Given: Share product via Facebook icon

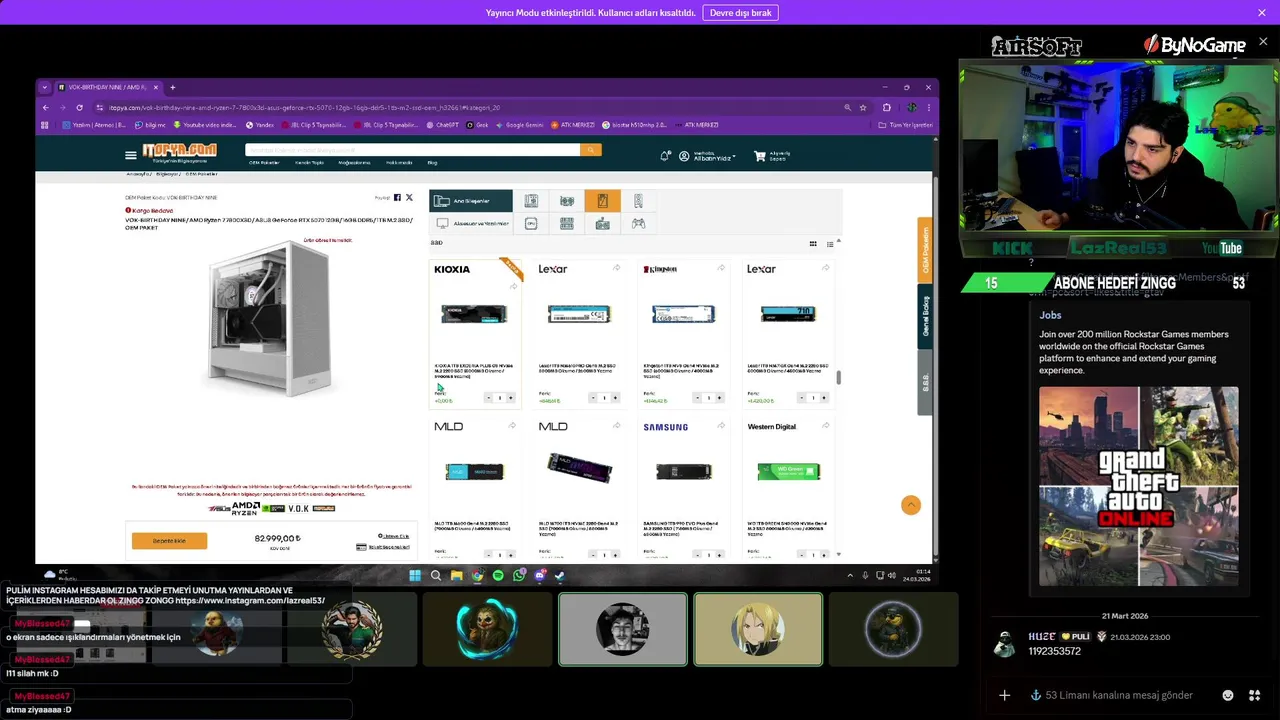Looking at the screenshot, I should tap(397, 198).
